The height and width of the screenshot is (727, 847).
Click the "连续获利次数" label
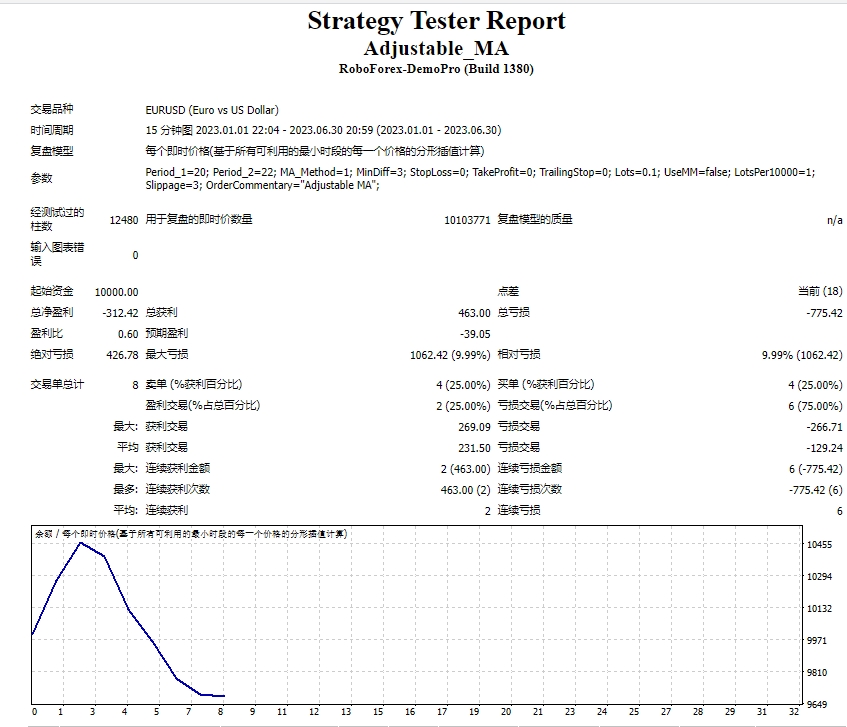coord(178,490)
